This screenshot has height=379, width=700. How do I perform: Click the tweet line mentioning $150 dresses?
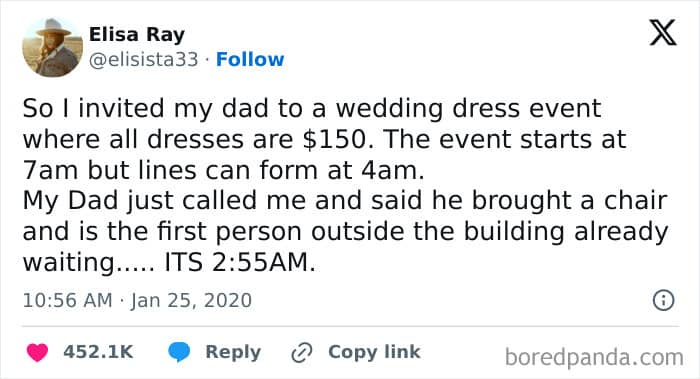(325, 140)
